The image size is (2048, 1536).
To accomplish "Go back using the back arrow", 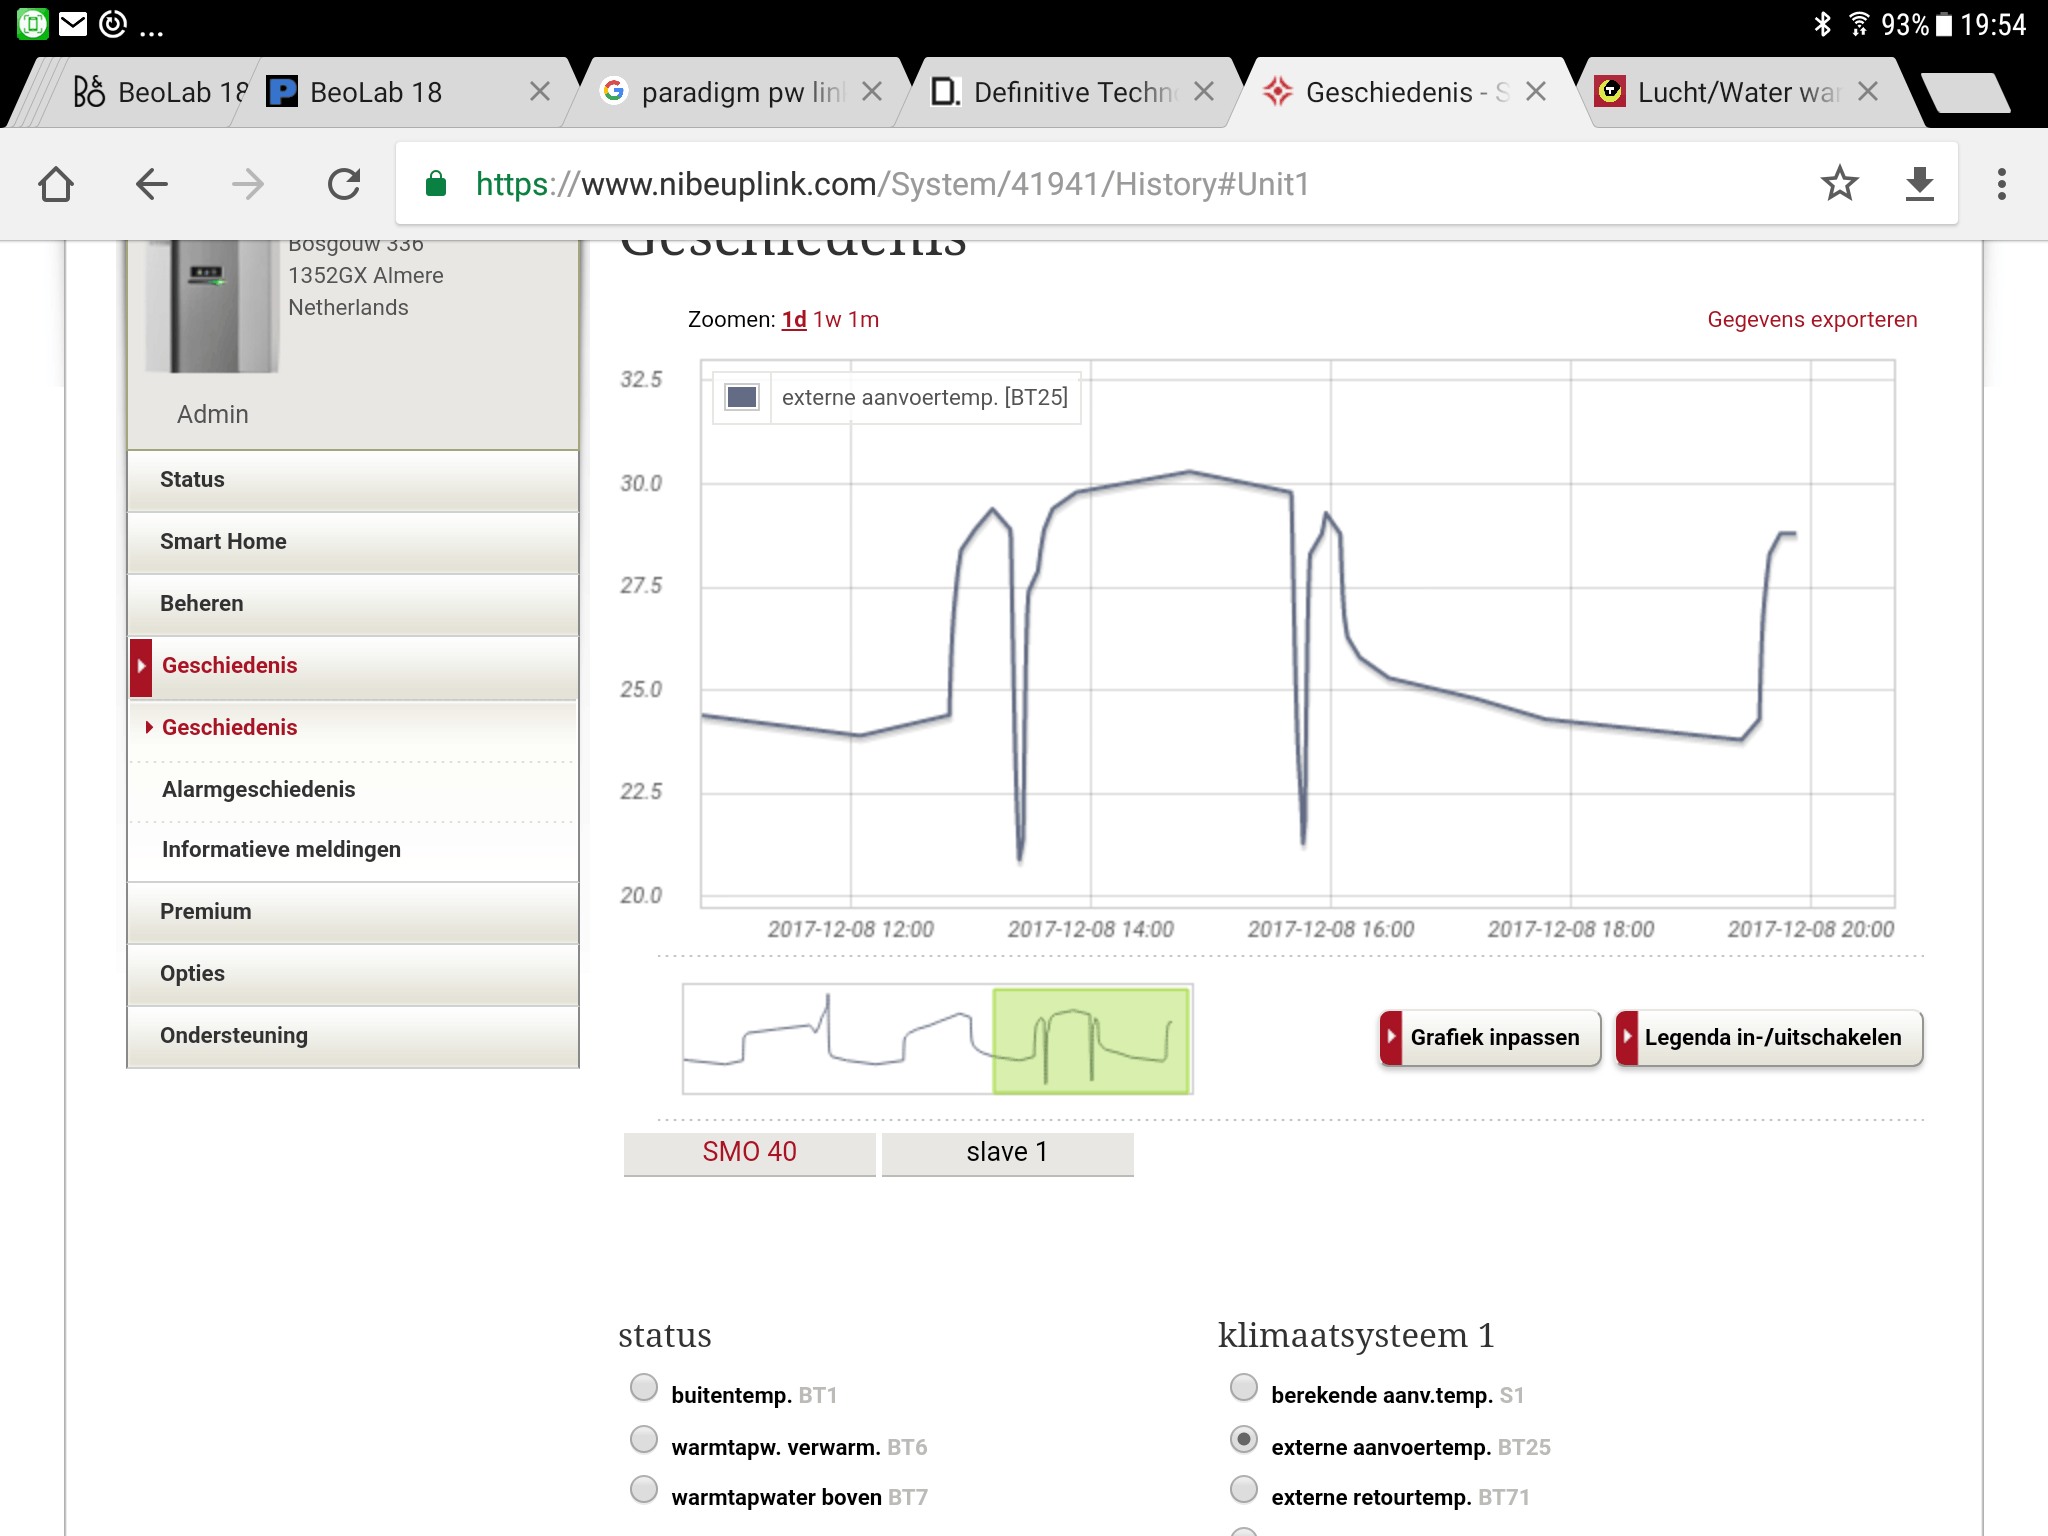I will [x=152, y=184].
